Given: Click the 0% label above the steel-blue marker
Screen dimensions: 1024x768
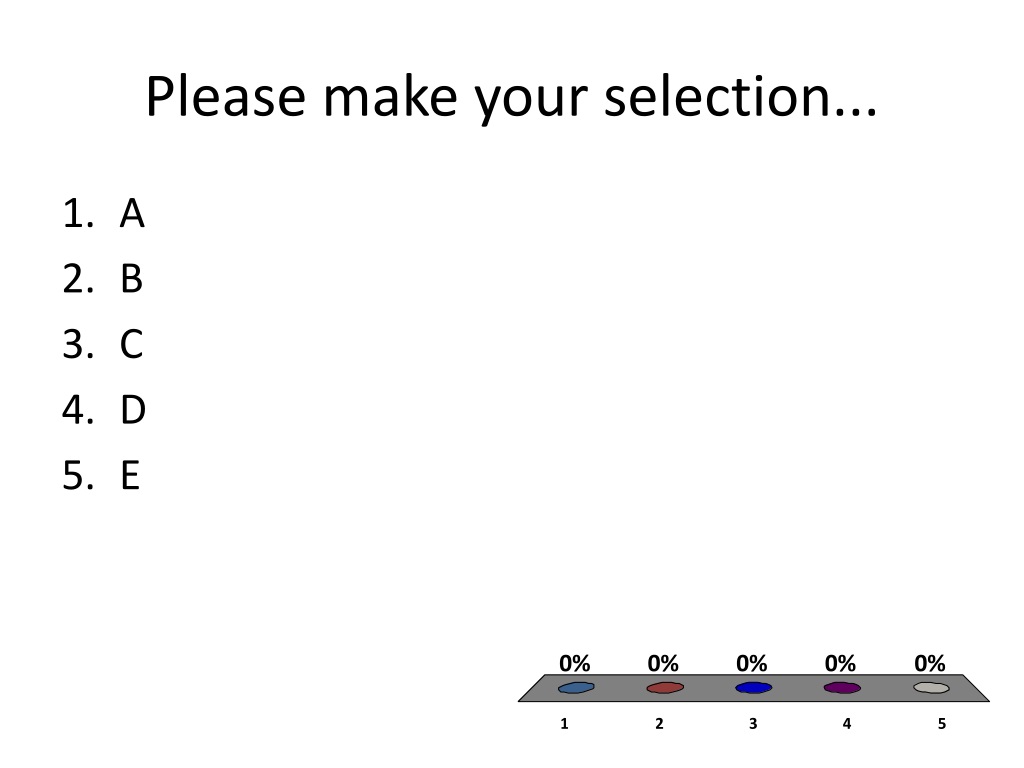Looking at the screenshot, I should (x=575, y=664).
